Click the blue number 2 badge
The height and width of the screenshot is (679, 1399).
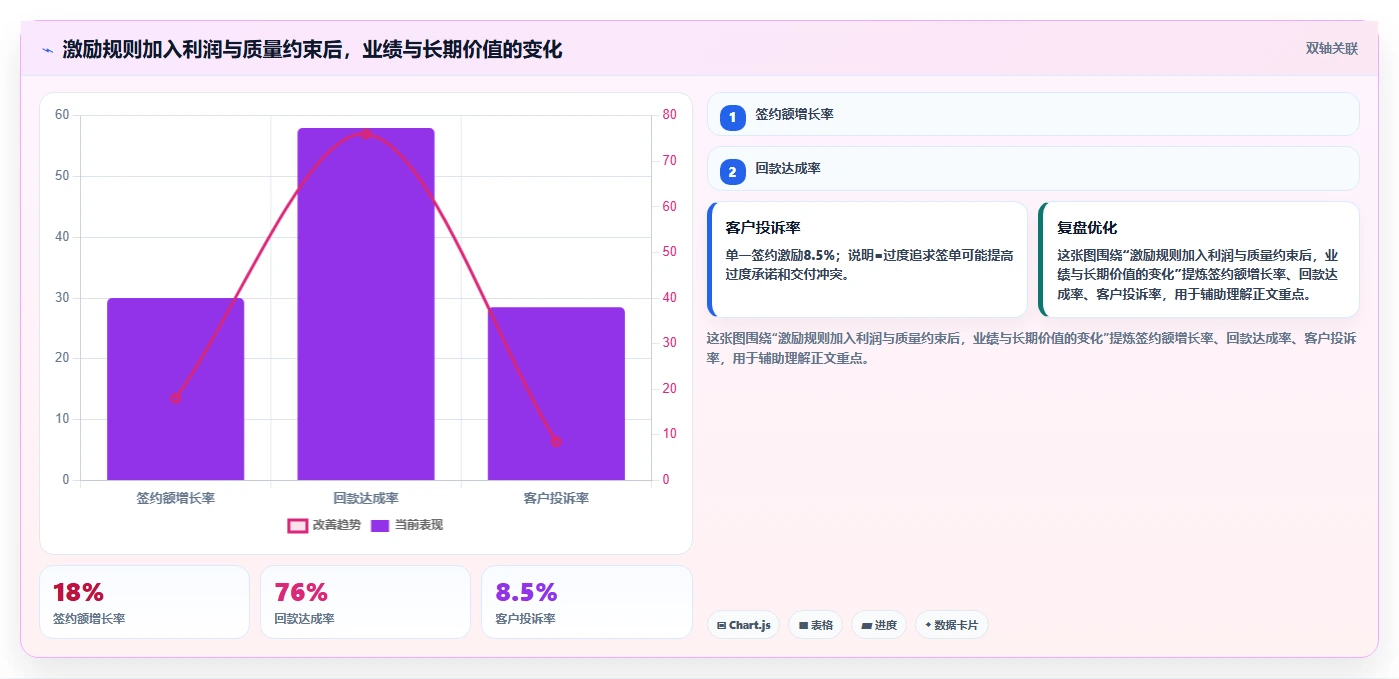pos(732,172)
